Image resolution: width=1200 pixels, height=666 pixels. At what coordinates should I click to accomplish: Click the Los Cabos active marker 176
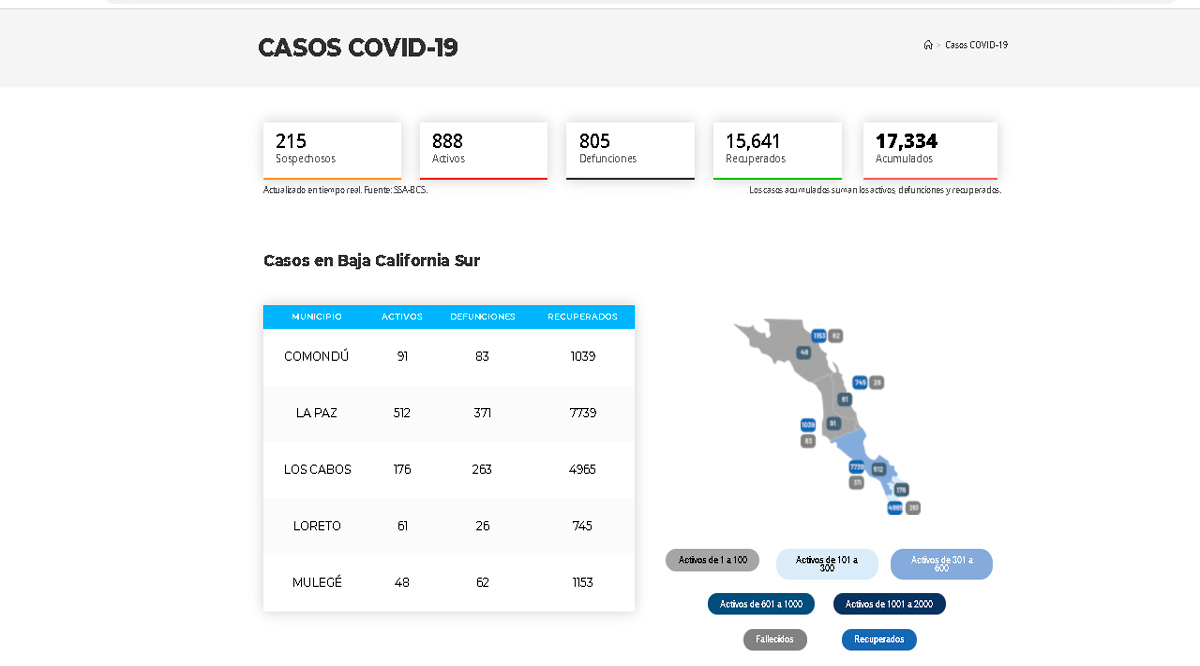pos(900,490)
